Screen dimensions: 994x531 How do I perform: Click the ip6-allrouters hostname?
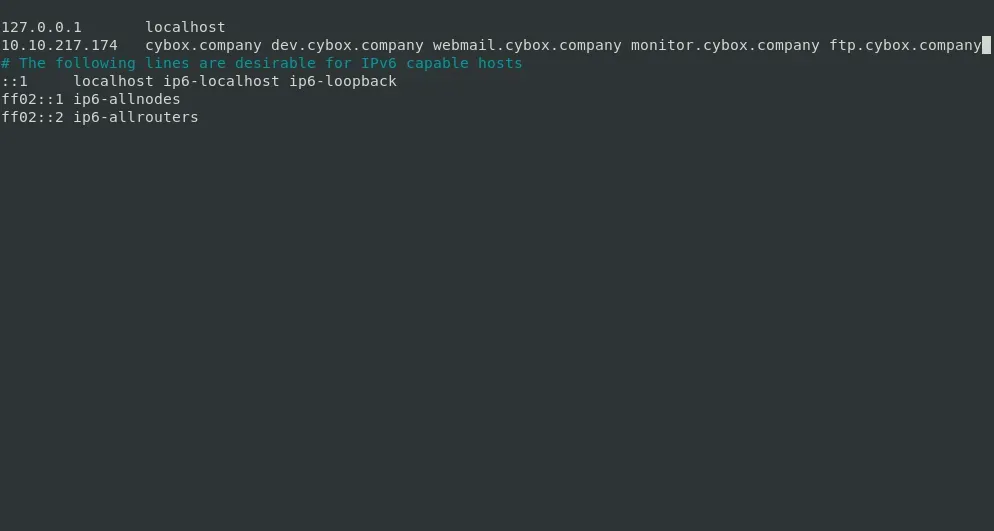136,117
